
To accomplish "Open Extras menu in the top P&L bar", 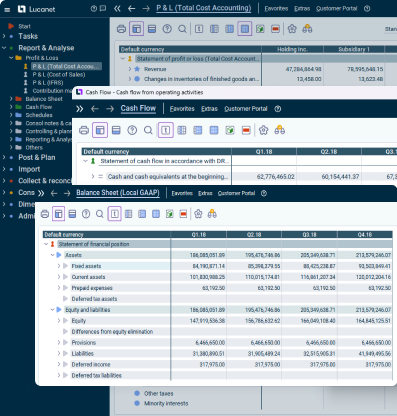I will pyautogui.click(x=302, y=9).
